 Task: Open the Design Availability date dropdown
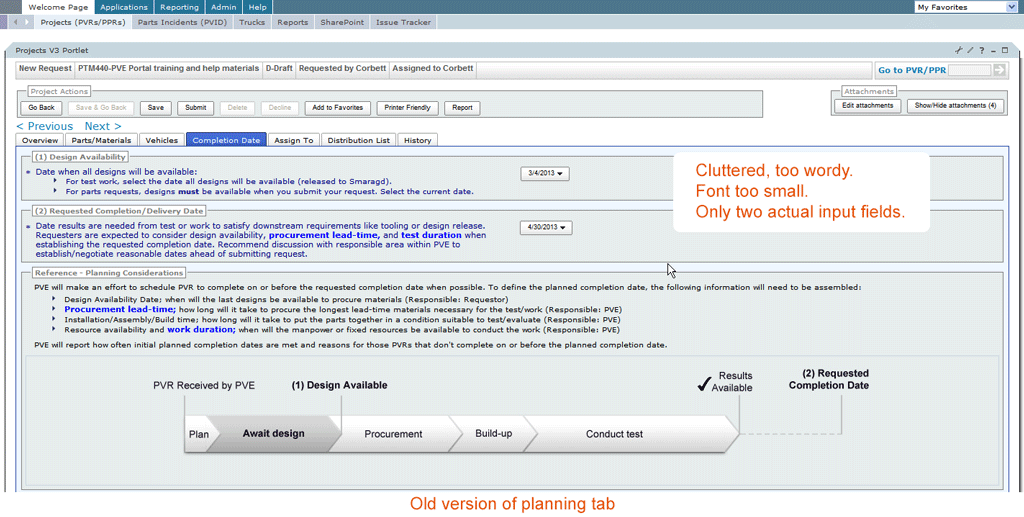(545, 173)
